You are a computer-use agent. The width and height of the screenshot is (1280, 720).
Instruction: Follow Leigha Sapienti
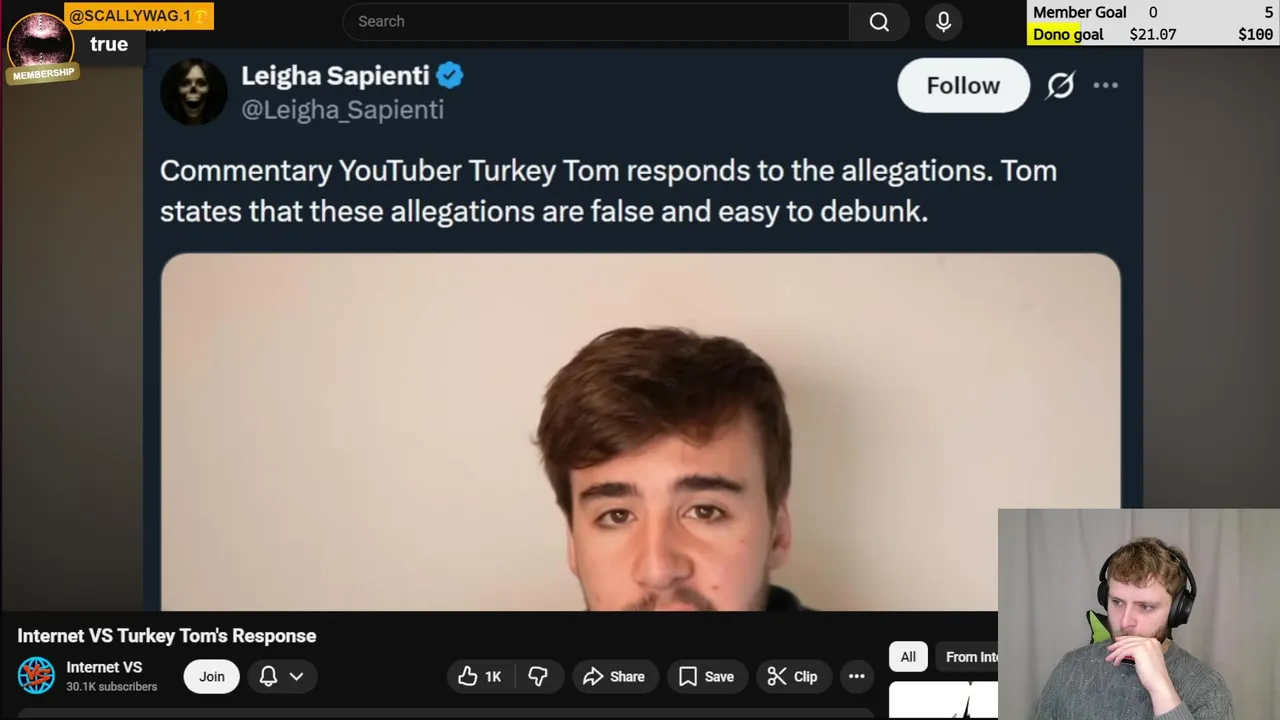[x=963, y=86]
